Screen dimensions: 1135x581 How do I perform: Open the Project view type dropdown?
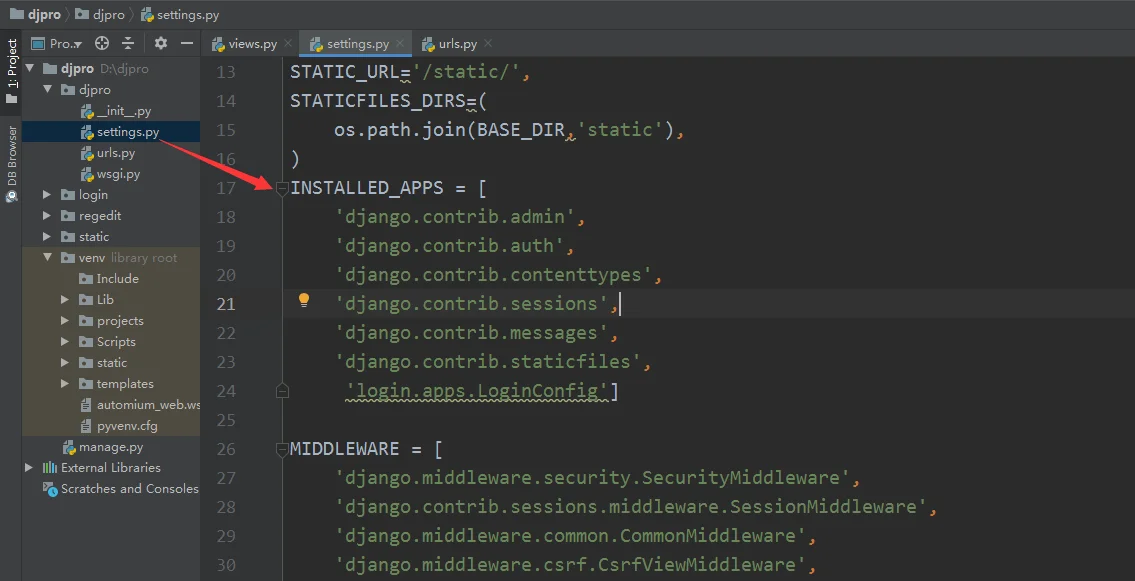coord(57,43)
